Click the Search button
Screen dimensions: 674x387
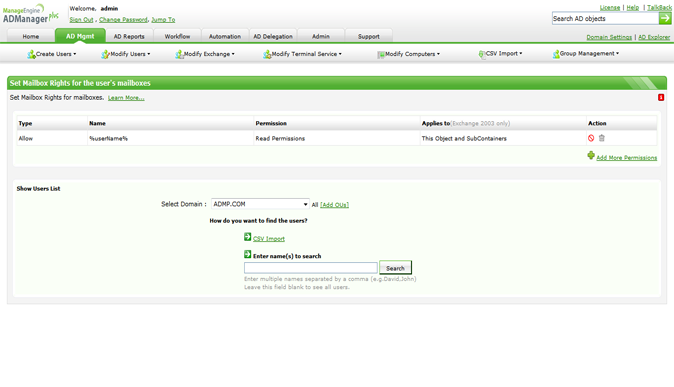pos(395,268)
